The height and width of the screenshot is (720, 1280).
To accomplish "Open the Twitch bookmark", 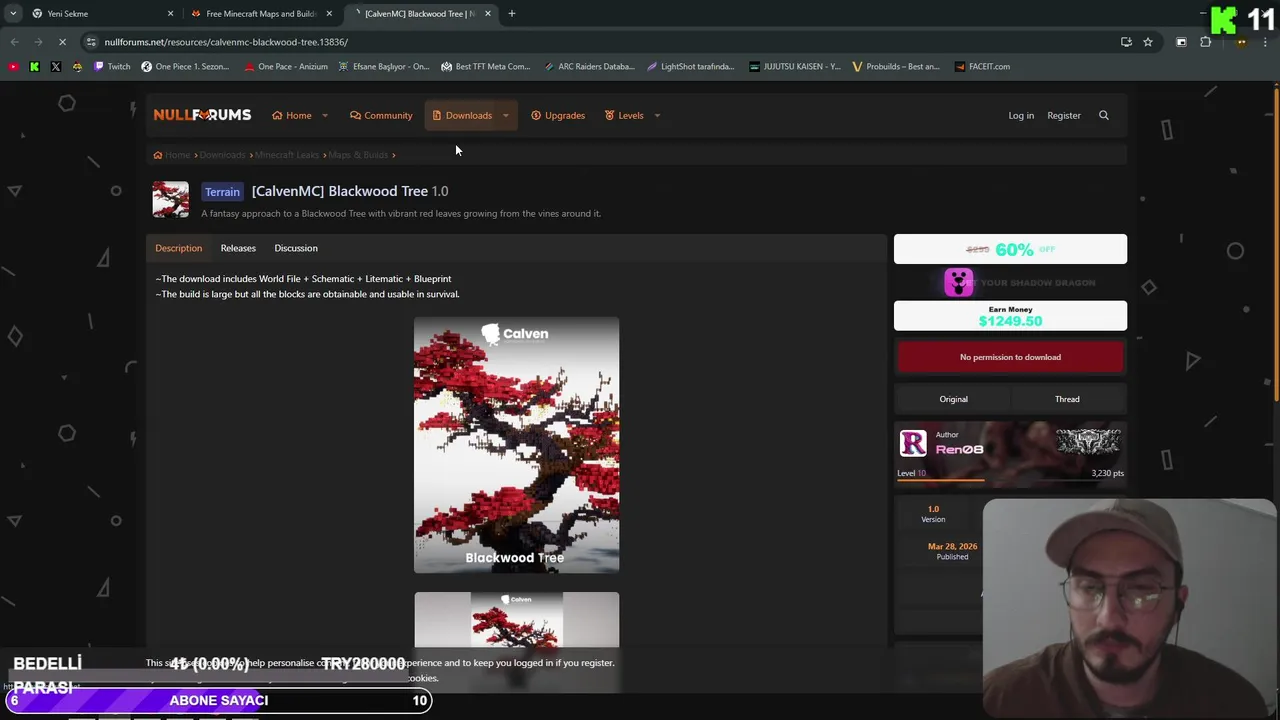I will (x=112, y=67).
